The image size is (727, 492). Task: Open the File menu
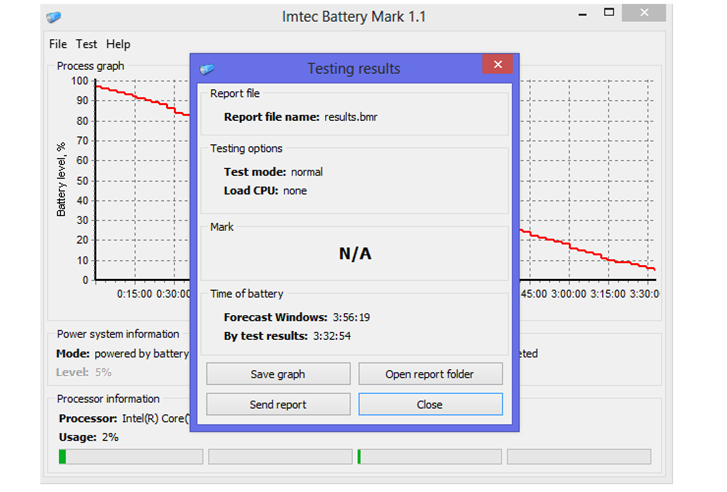pyautogui.click(x=58, y=44)
